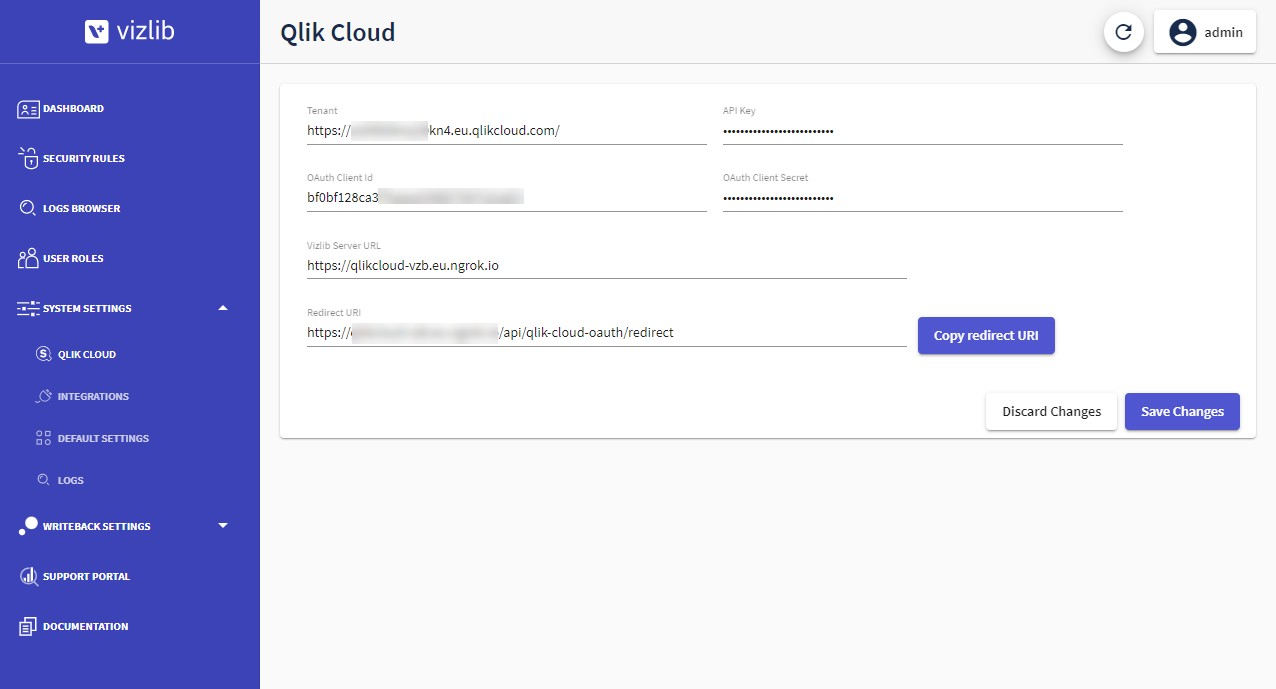The height and width of the screenshot is (689, 1276).
Task: Open Documentation label
Action: pos(85,627)
